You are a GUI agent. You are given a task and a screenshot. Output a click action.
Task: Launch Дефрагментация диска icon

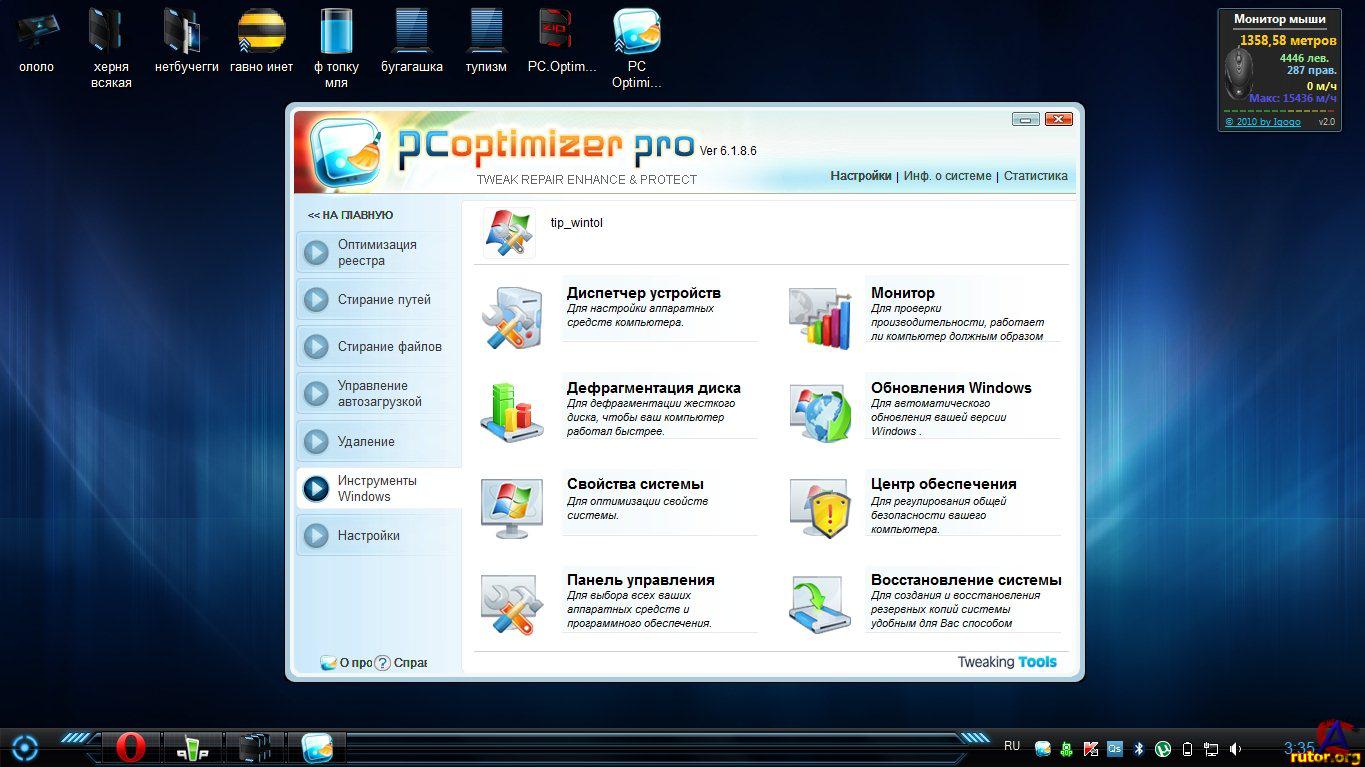coord(512,411)
